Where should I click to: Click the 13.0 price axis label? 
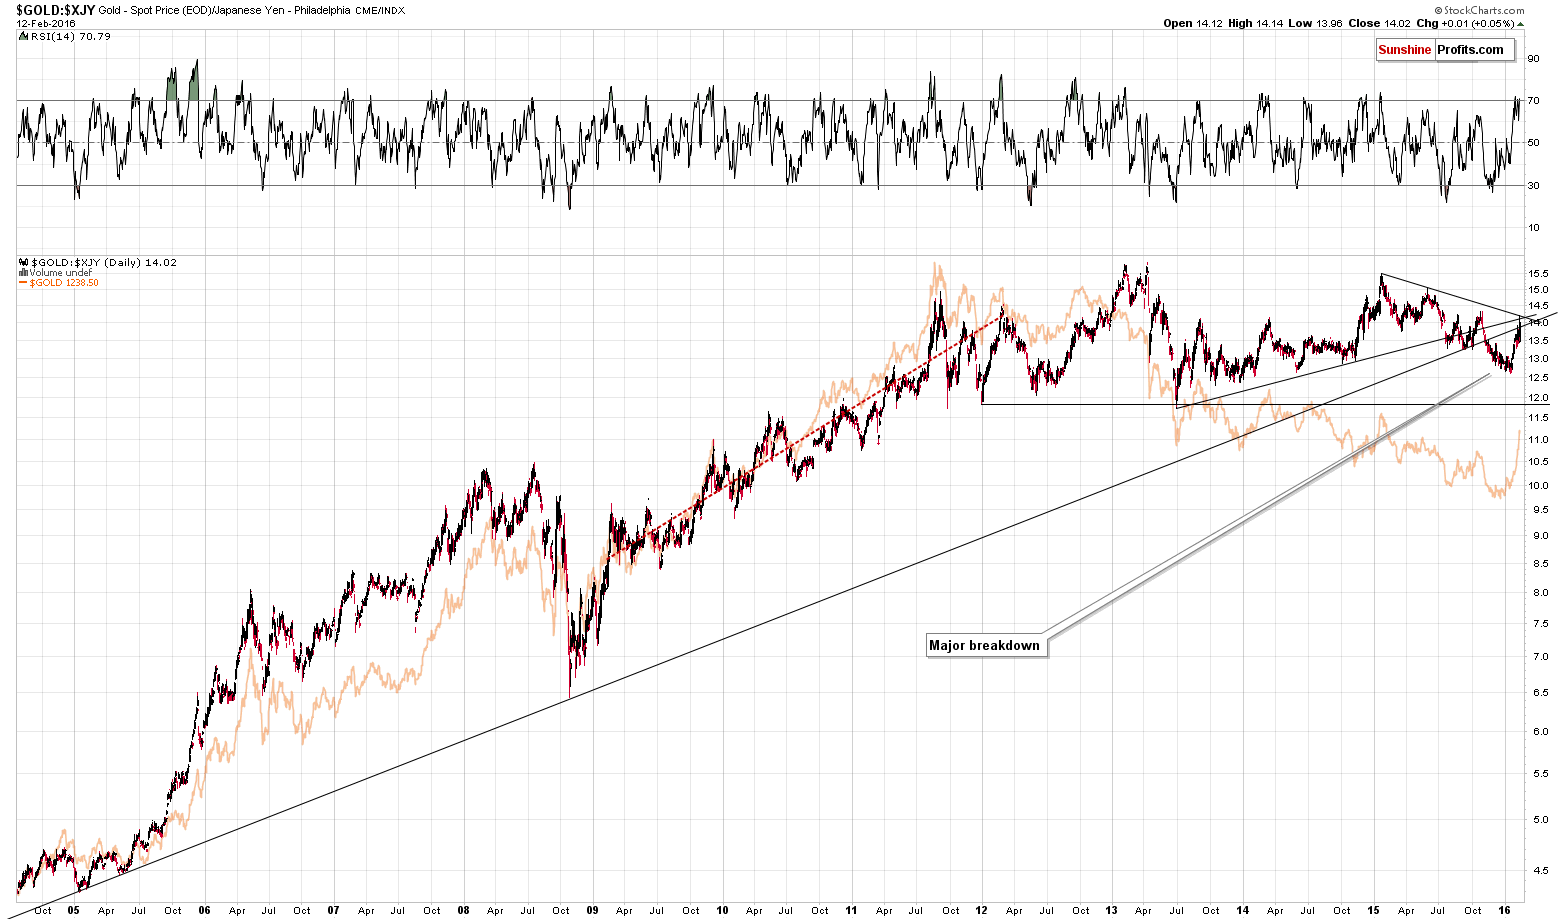[x=1536, y=359]
